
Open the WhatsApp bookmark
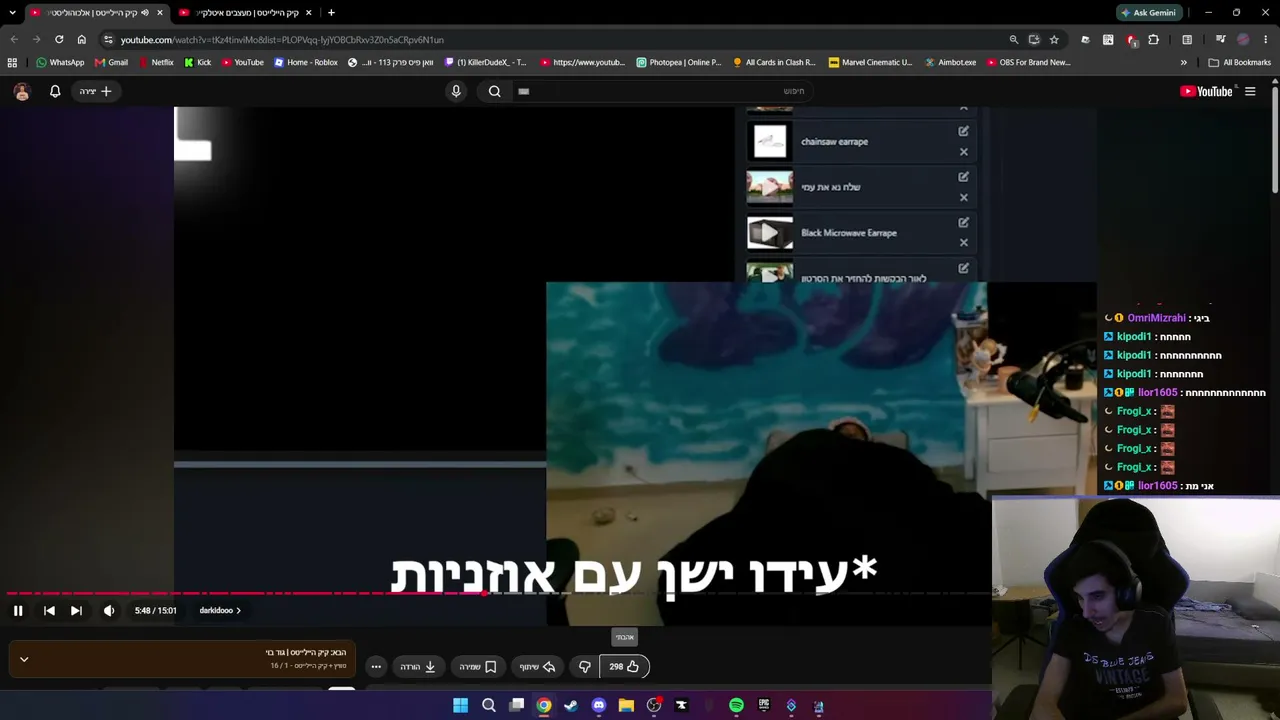60,62
